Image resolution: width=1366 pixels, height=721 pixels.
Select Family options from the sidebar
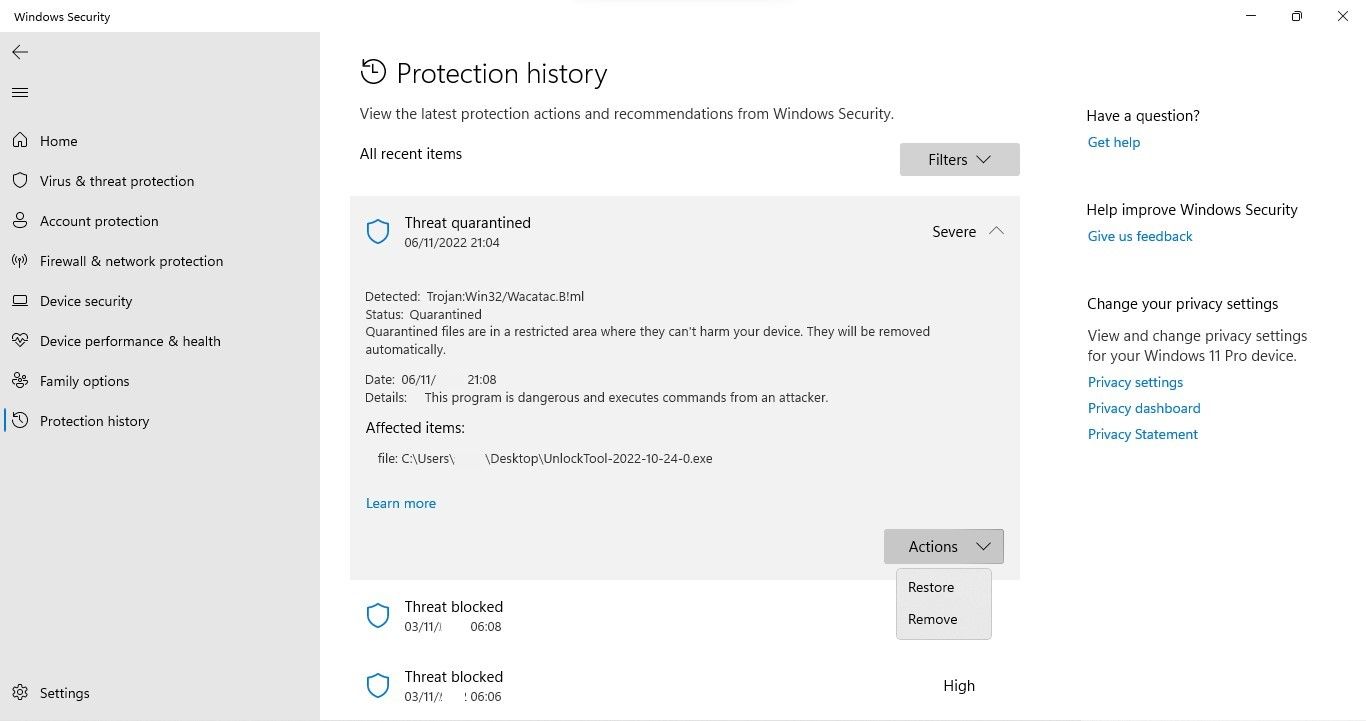pos(84,381)
